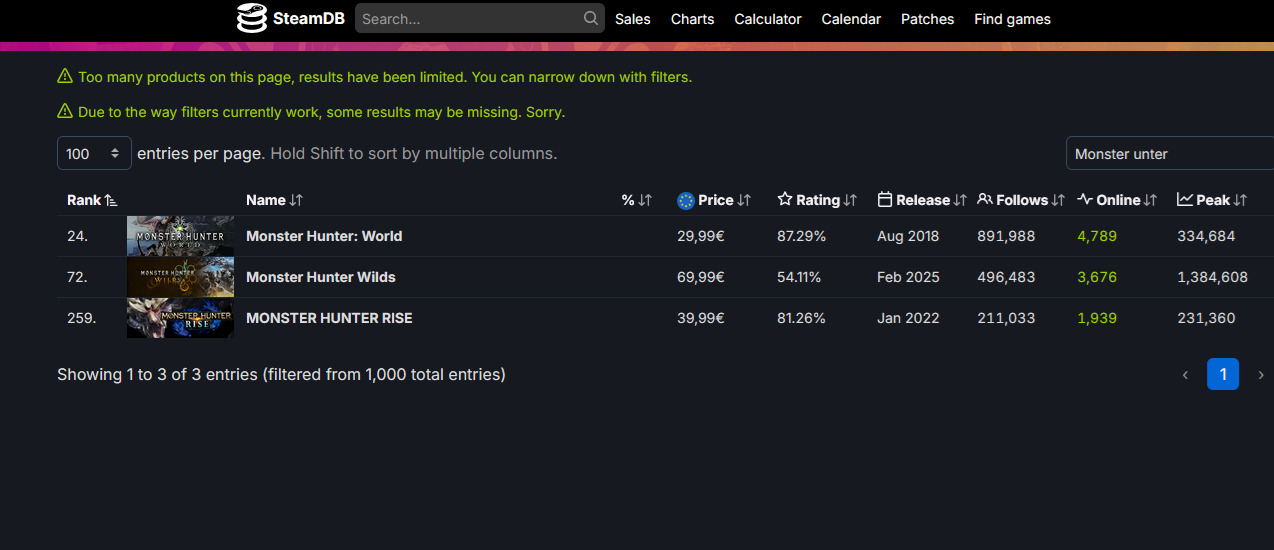Click rank 72. cell

click(x=77, y=277)
